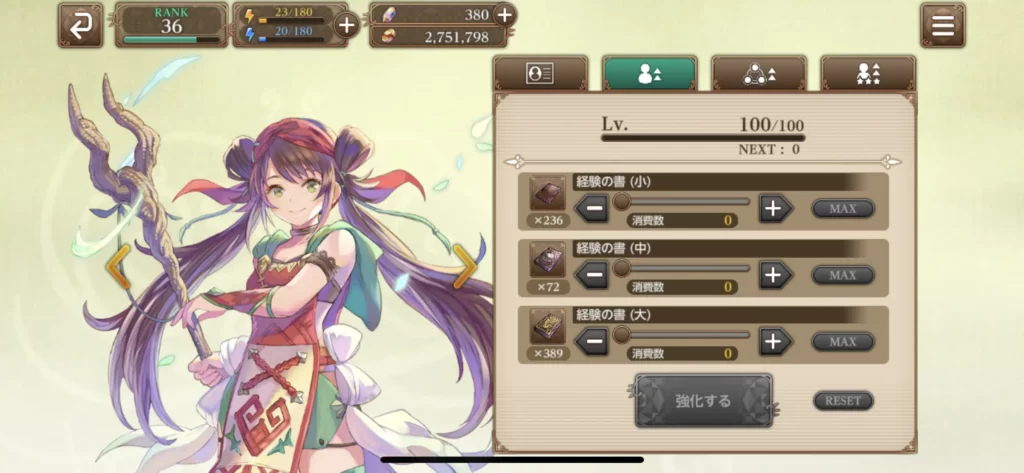
Task: Click the RESET button
Action: (x=843, y=401)
